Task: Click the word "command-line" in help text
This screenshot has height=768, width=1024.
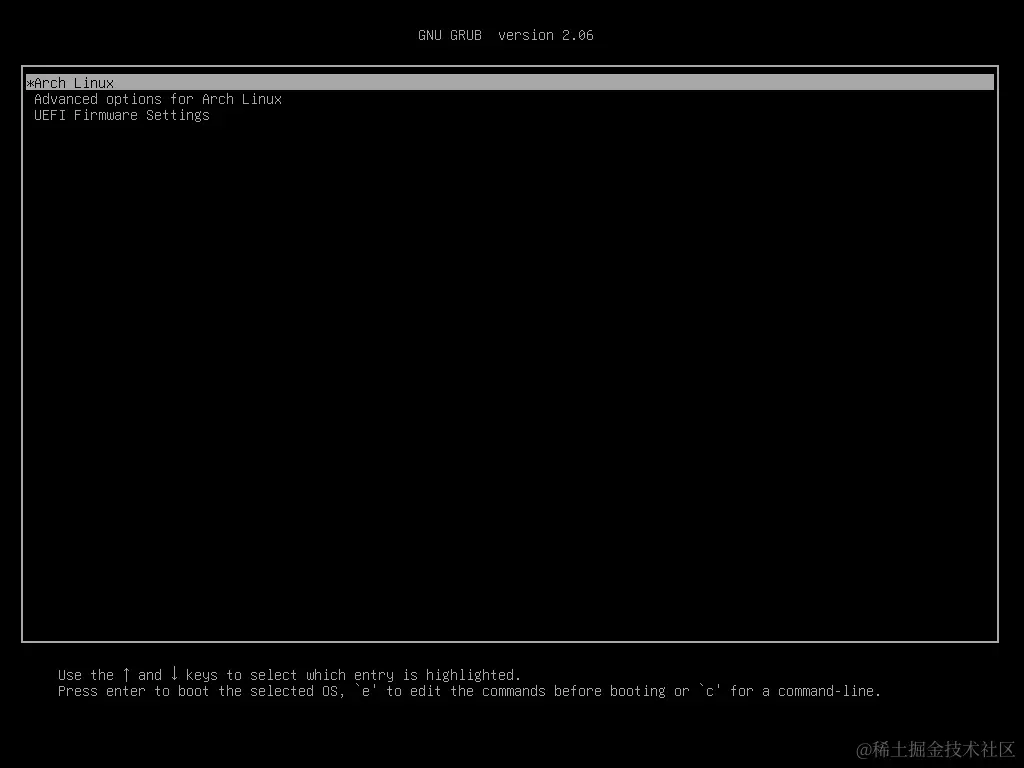Action: [x=830, y=691]
